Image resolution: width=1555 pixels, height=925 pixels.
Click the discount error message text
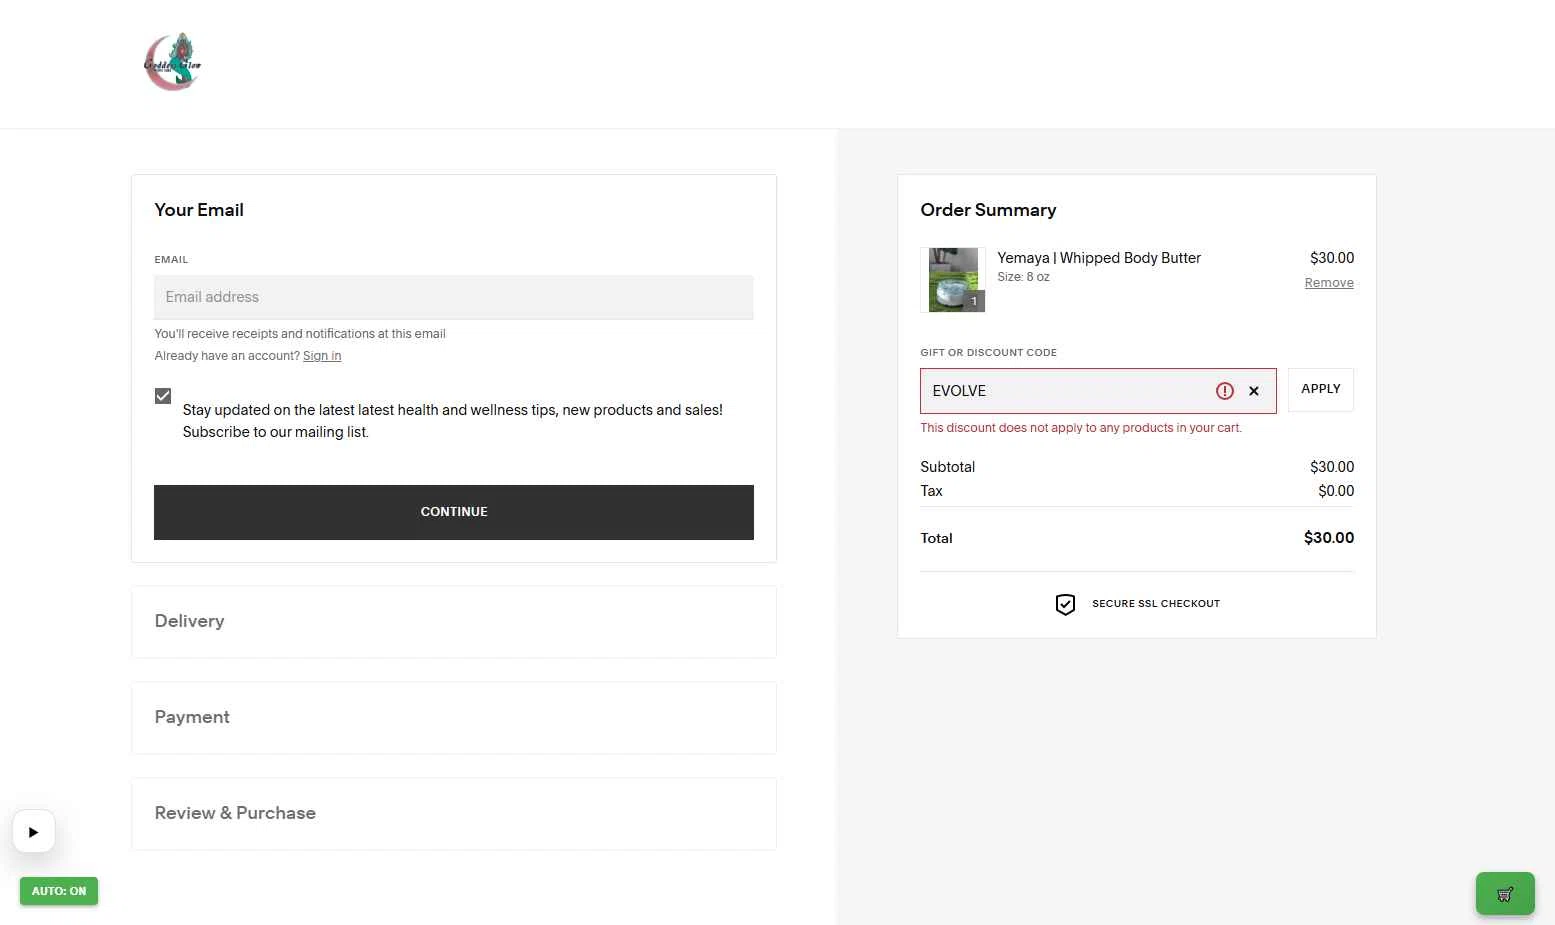tap(1081, 428)
